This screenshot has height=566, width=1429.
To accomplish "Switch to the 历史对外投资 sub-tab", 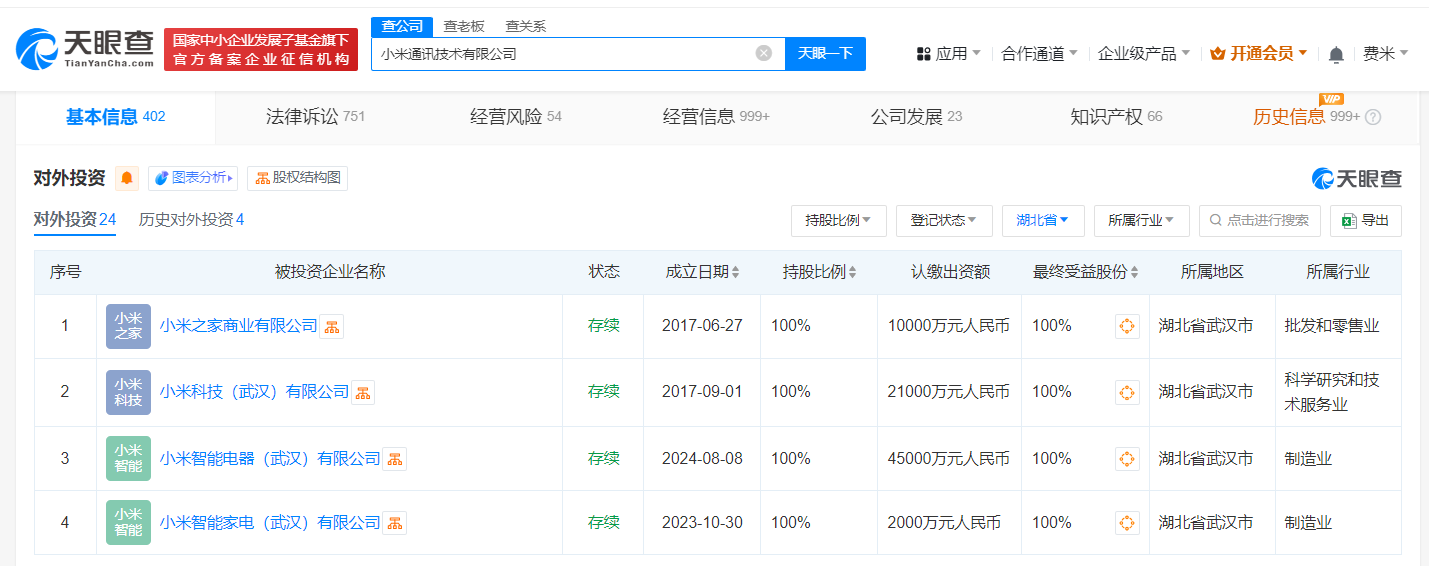I will (191, 220).
